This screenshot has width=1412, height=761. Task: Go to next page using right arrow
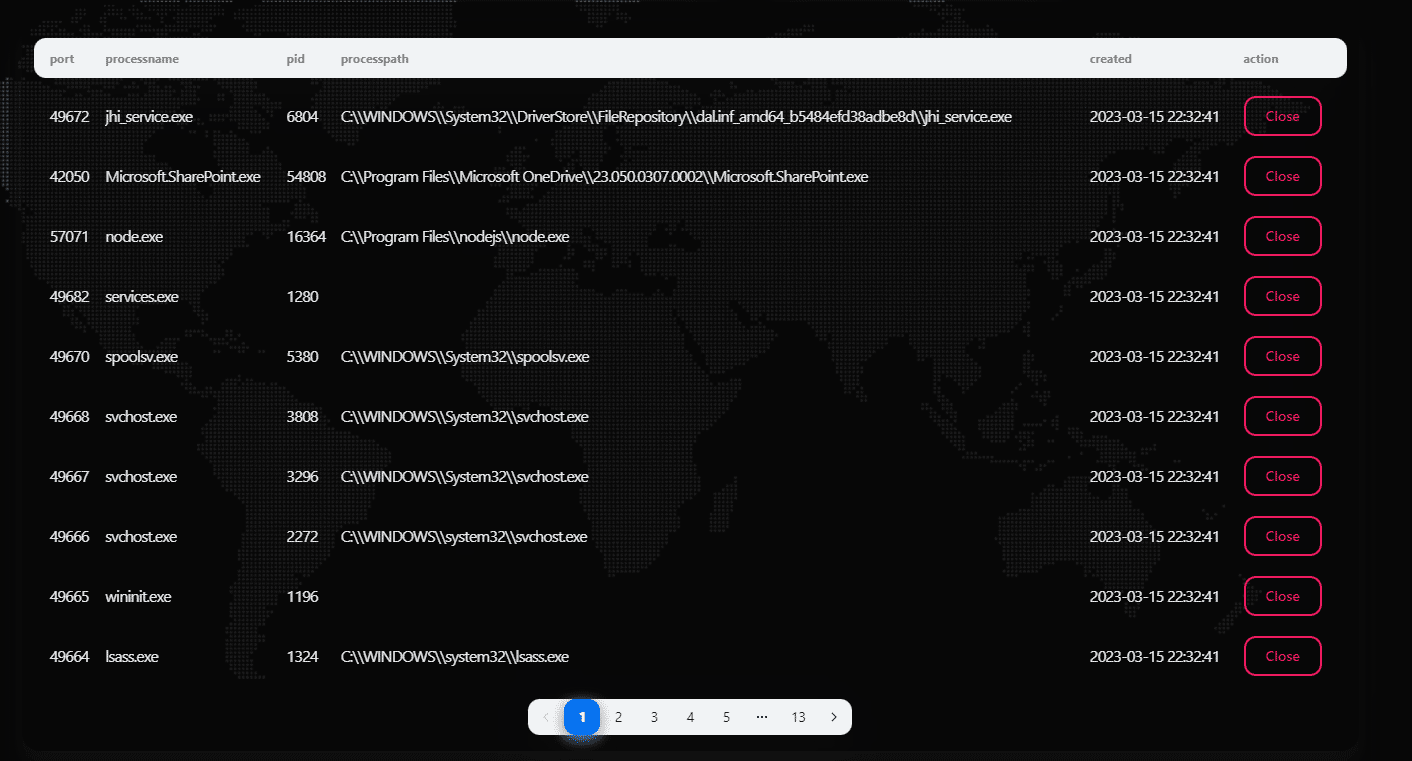[834, 717]
